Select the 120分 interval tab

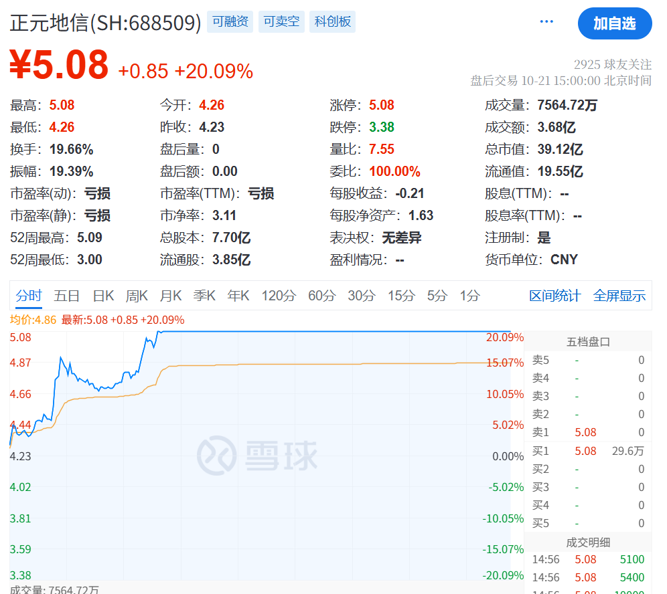pyautogui.click(x=279, y=295)
